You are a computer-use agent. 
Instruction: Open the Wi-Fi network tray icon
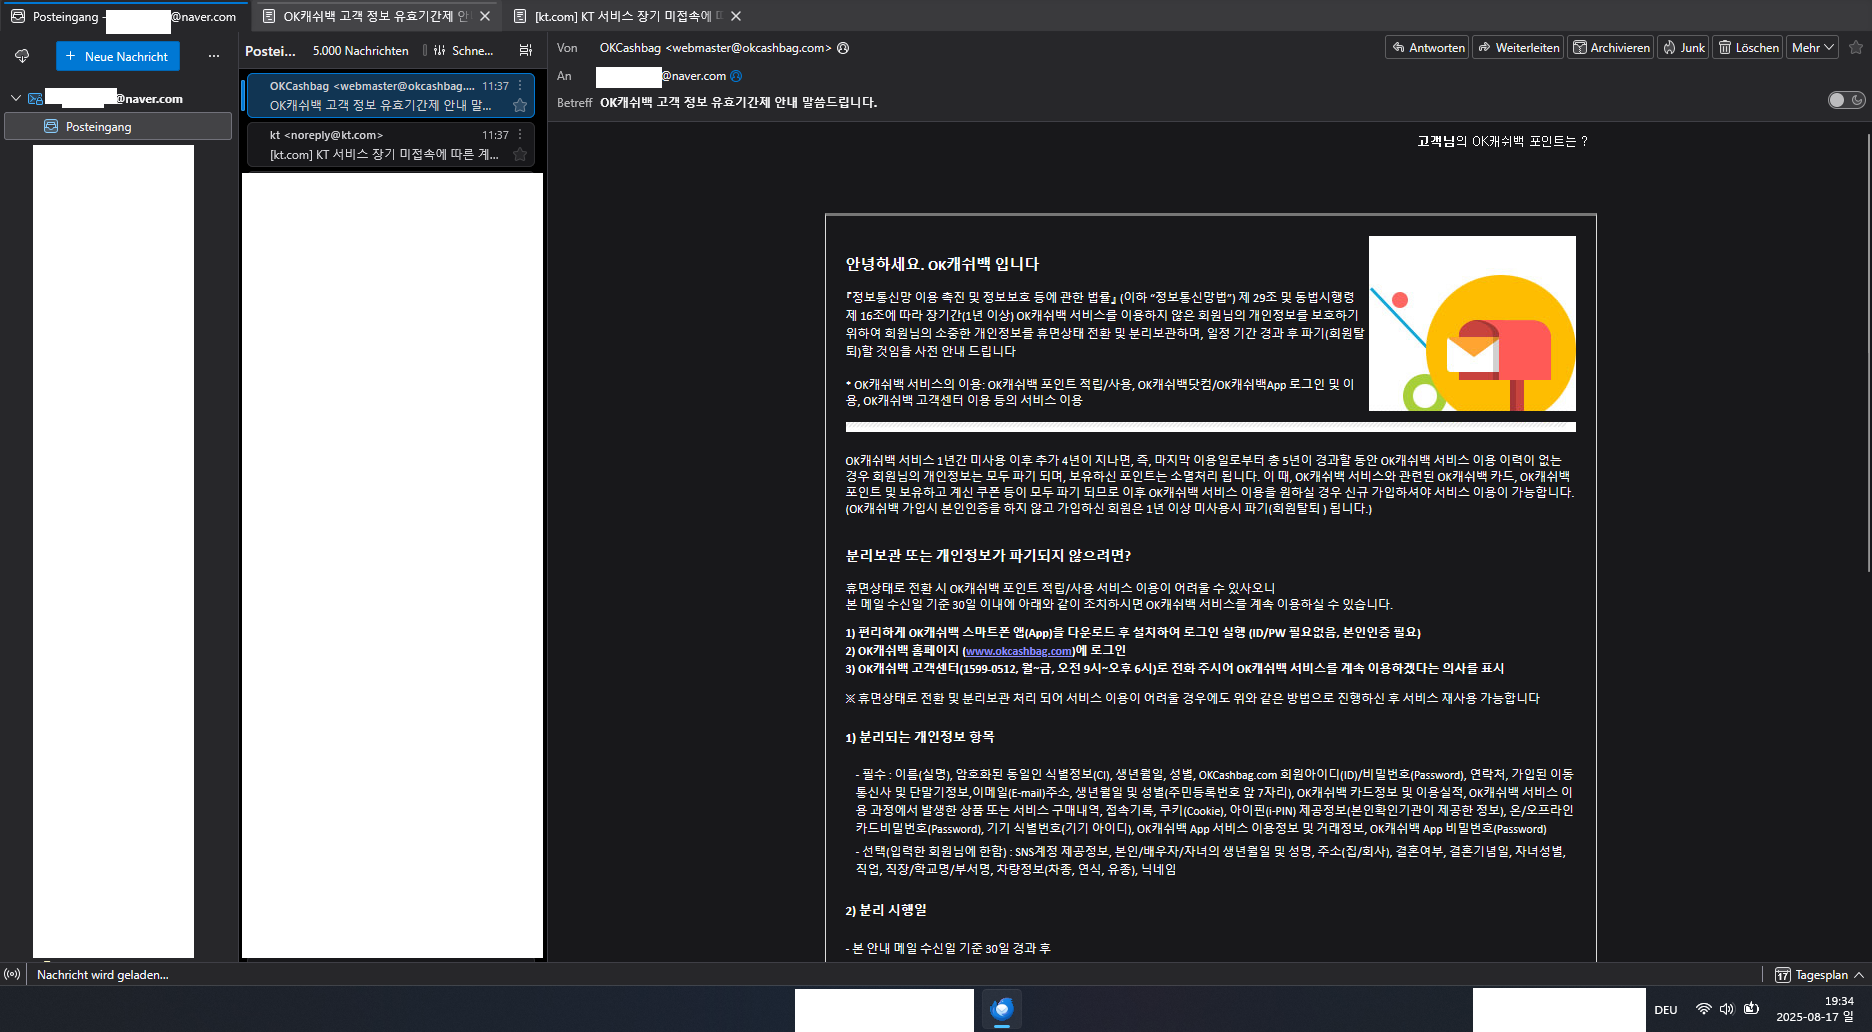tap(1703, 1009)
